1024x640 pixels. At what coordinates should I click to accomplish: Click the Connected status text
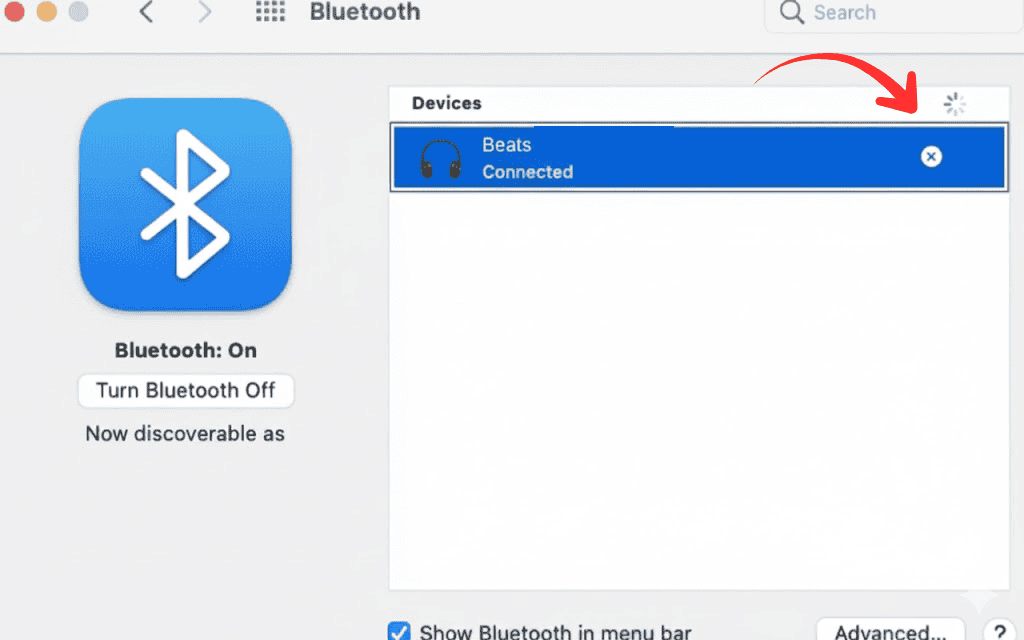pyautogui.click(x=528, y=172)
